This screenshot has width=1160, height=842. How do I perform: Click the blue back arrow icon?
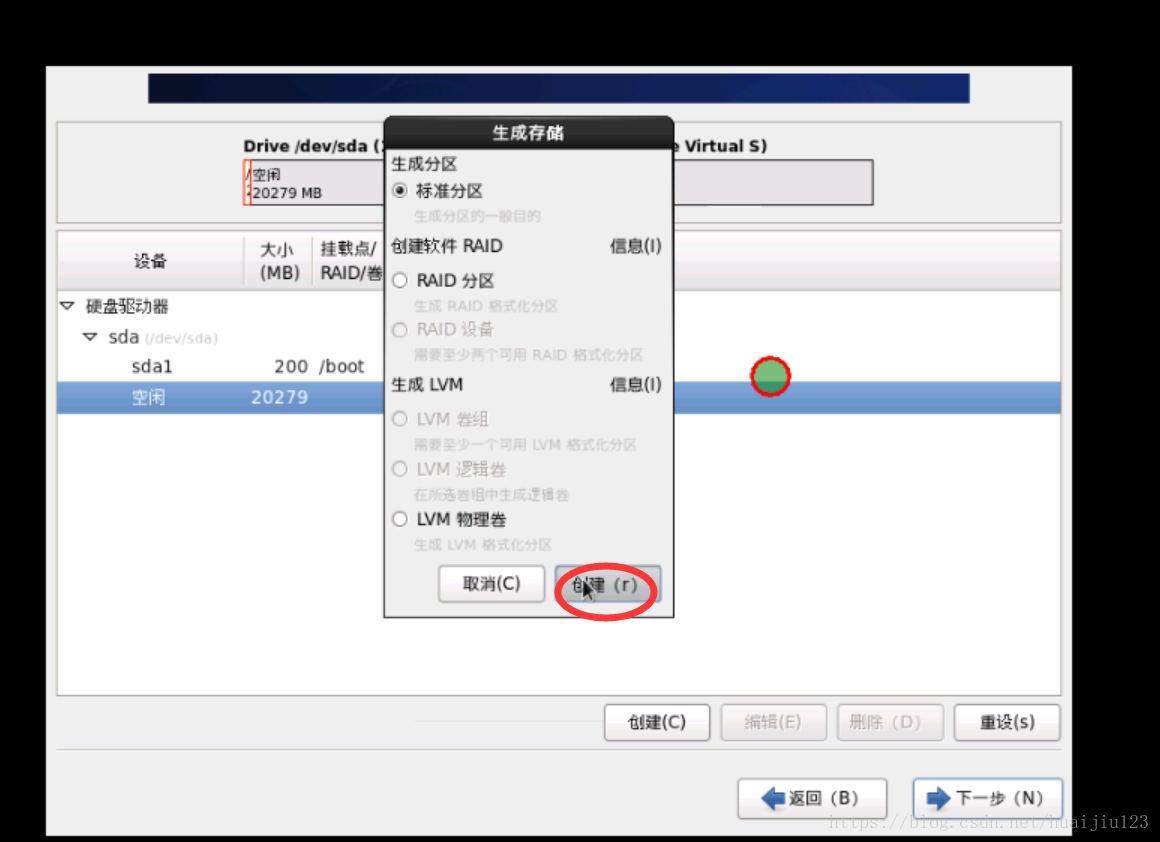[773, 798]
